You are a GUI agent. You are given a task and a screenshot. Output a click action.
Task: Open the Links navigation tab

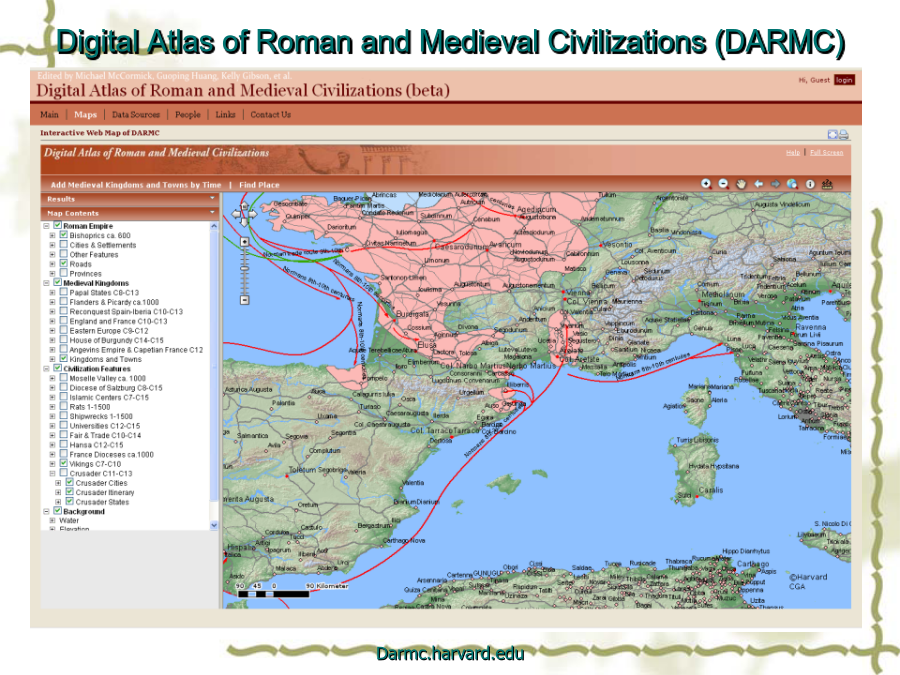click(226, 115)
